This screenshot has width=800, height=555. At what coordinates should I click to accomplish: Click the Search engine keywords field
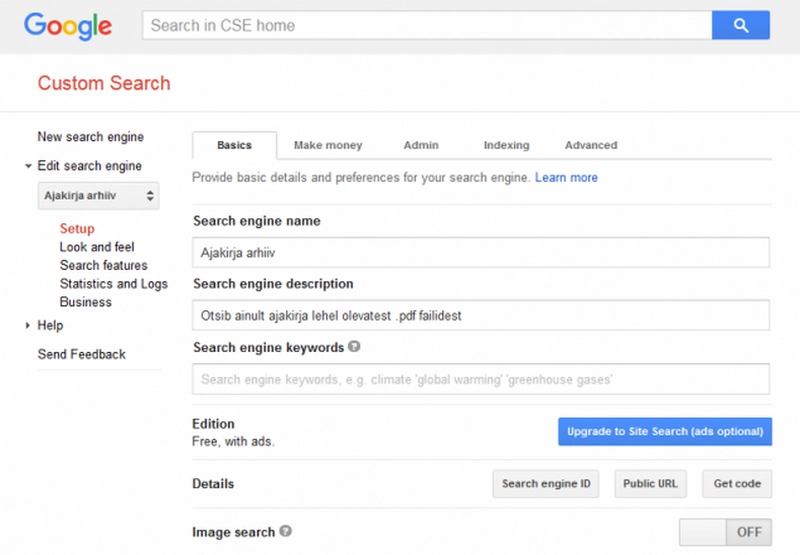pyautogui.click(x=481, y=379)
